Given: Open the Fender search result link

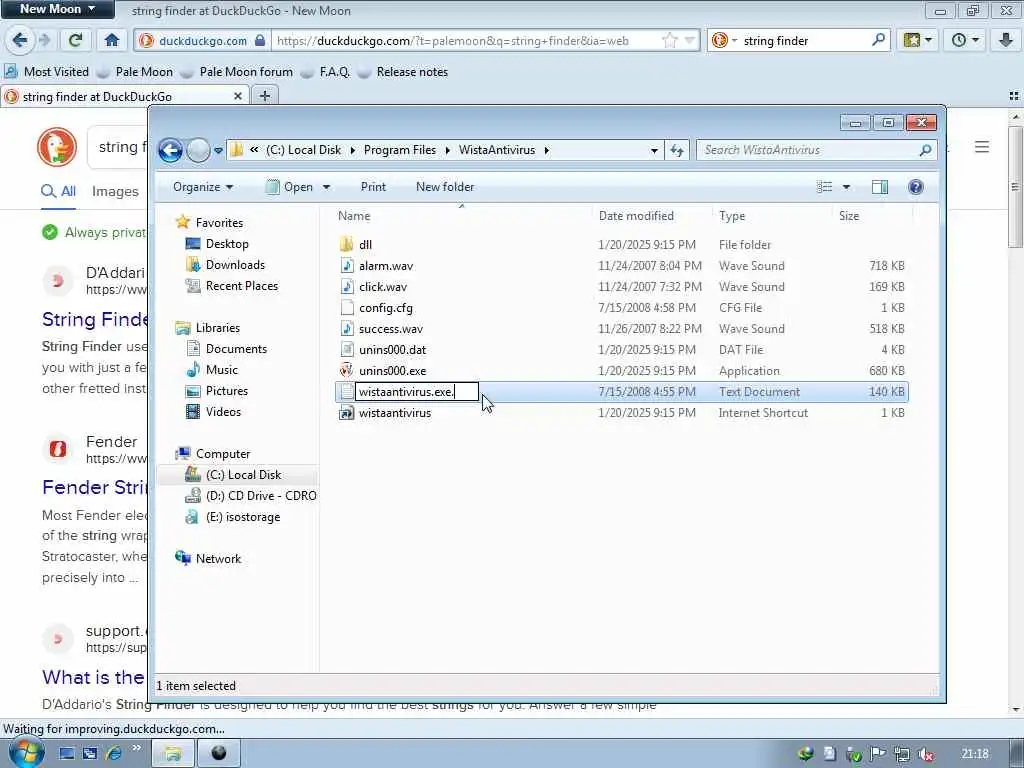Looking at the screenshot, I should coord(93,487).
